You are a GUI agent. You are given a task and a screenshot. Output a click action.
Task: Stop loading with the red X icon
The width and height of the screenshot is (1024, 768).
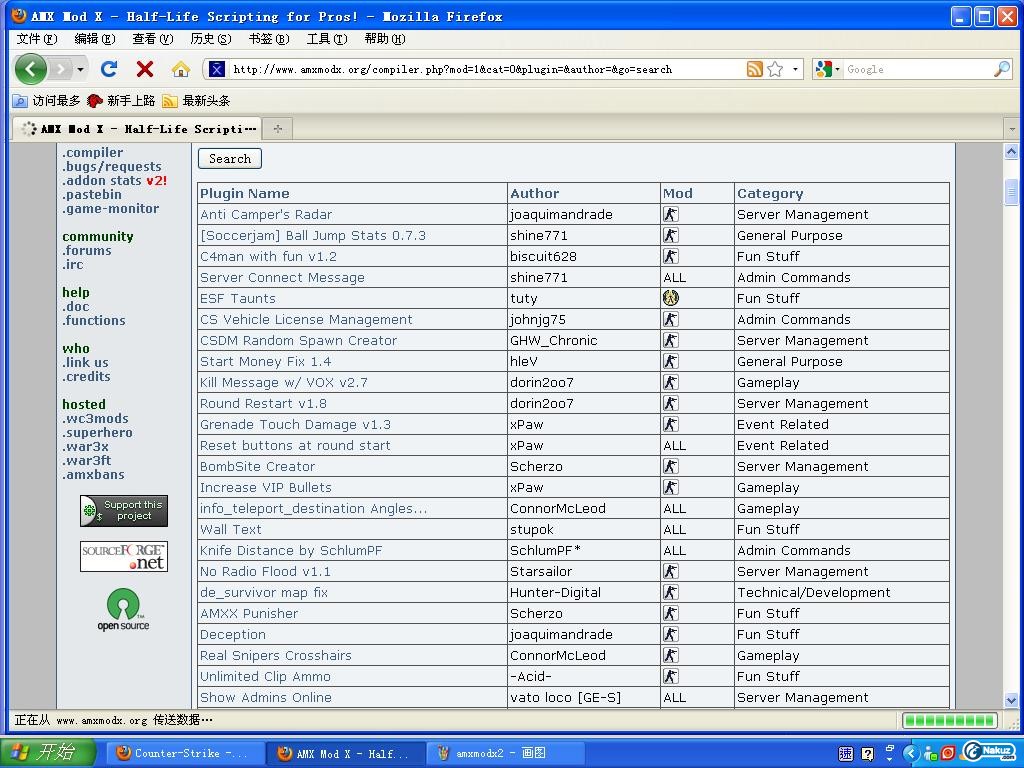(145, 69)
